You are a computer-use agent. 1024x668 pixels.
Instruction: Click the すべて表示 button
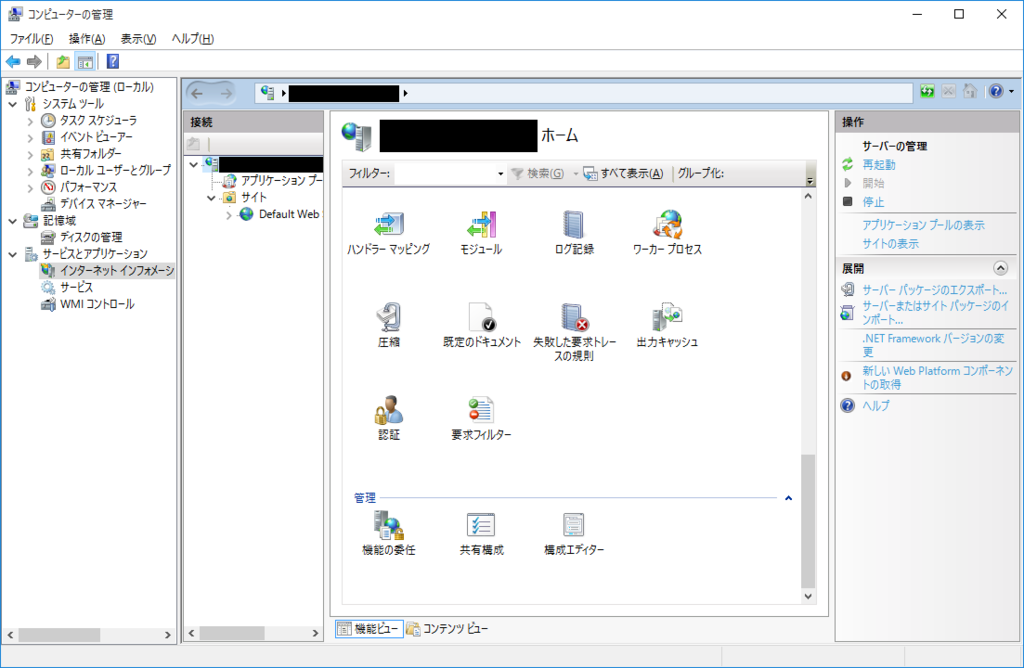(624, 174)
